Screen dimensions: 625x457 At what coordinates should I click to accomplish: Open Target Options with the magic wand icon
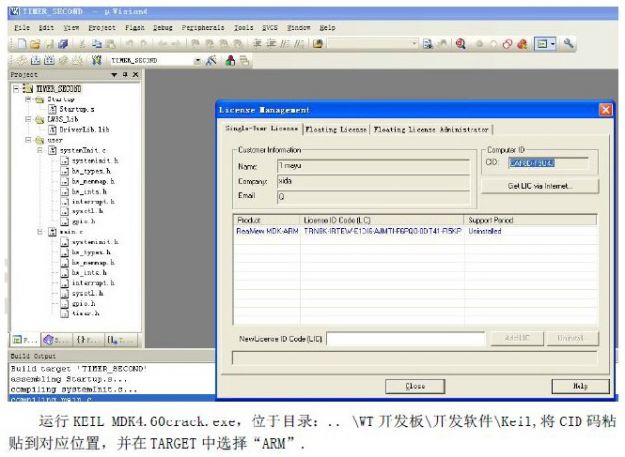[211, 60]
